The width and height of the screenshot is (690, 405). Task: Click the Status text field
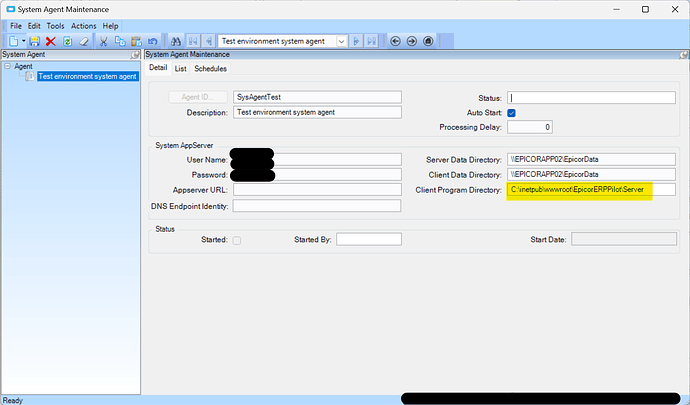[x=591, y=98]
